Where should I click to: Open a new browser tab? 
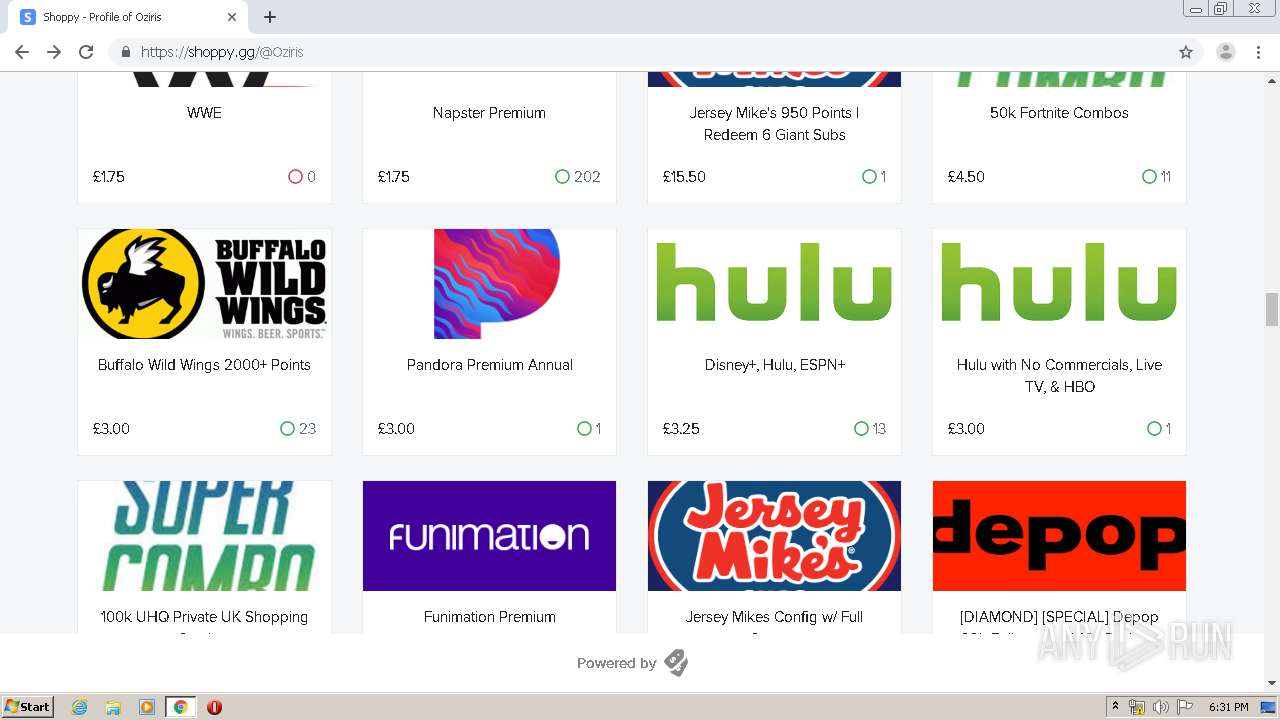pos(270,17)
